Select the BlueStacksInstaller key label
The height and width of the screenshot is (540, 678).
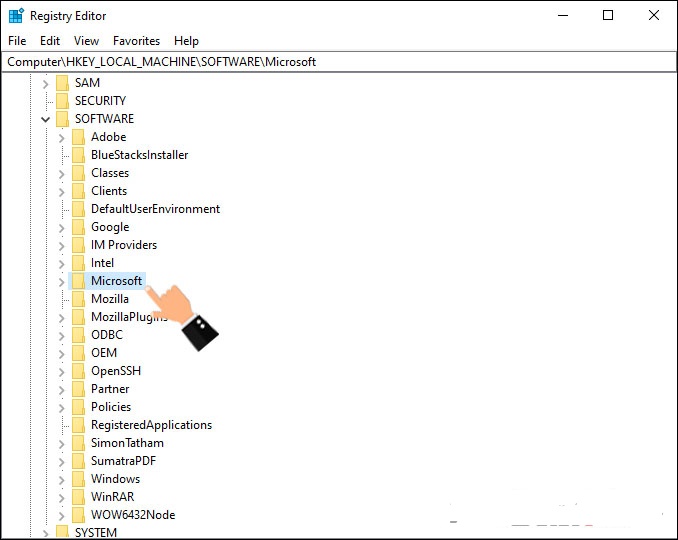pos(140,155)
